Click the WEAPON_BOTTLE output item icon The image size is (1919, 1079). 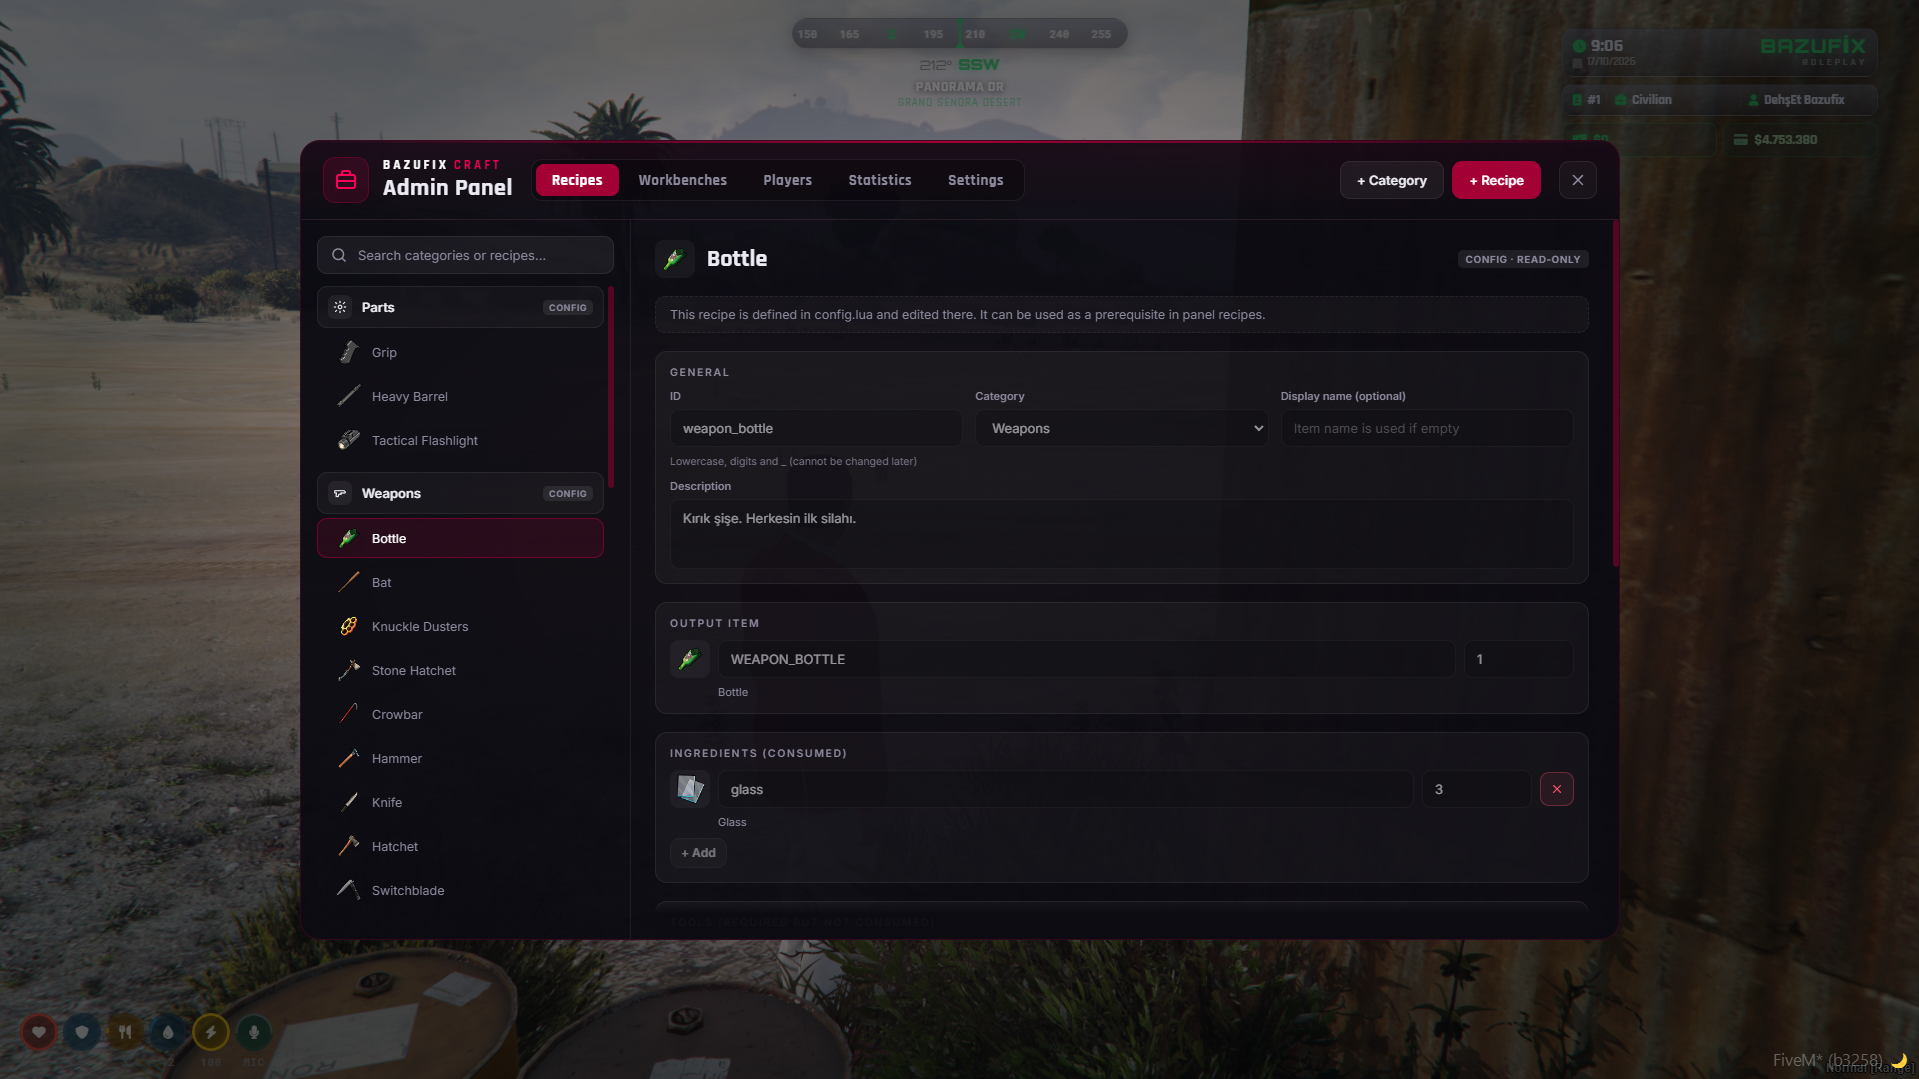[690, 659]
